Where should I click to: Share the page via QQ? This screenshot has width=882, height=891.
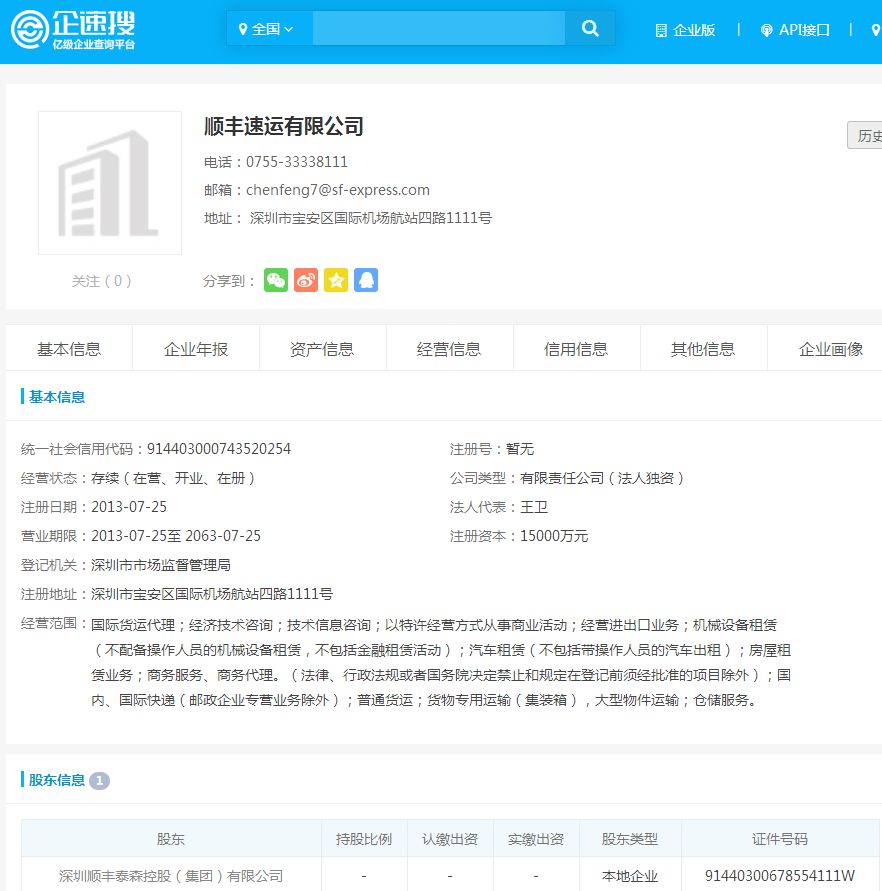click(x=366, y=280)
